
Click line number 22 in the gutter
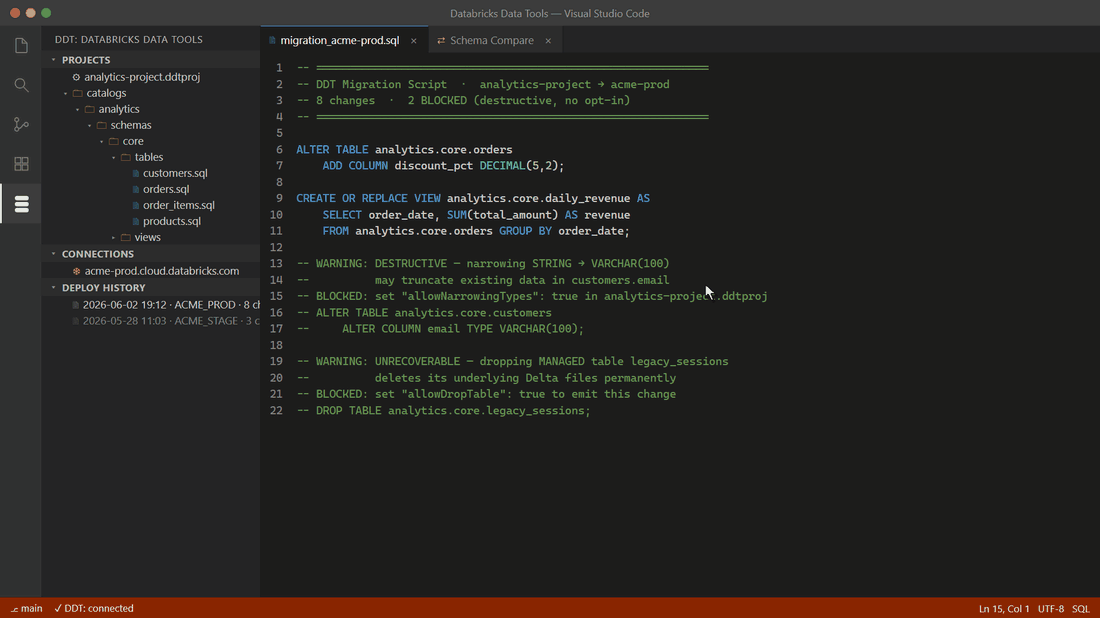point(276,410)
